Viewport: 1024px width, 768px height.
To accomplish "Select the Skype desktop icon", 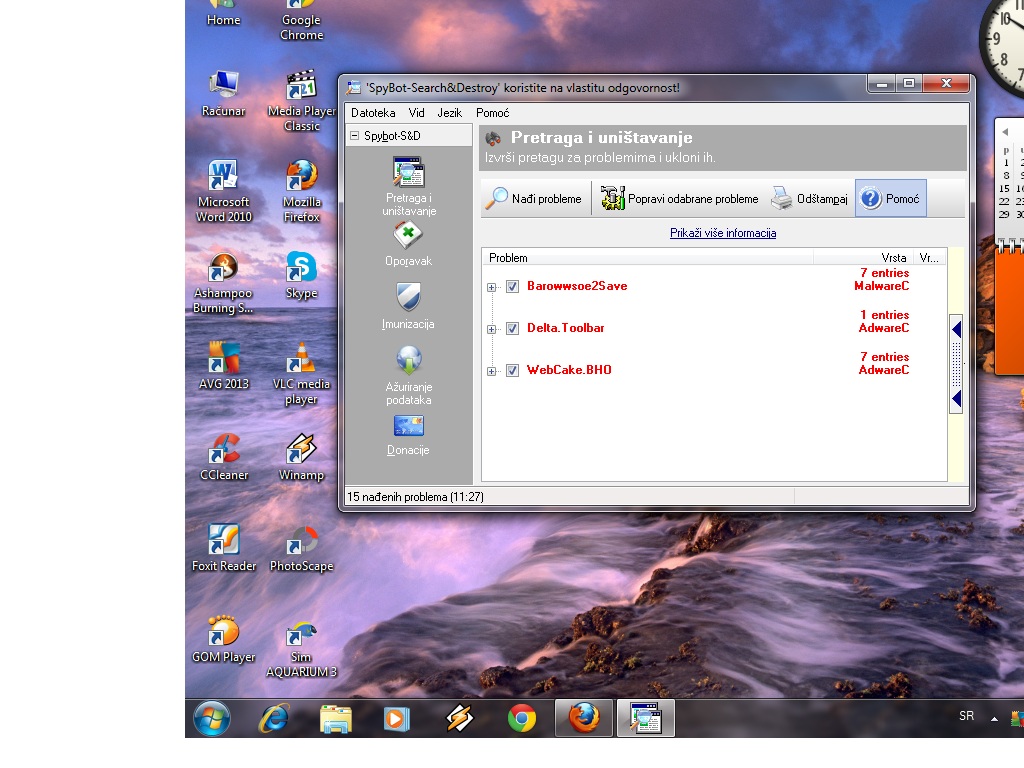I will point(301,276).
